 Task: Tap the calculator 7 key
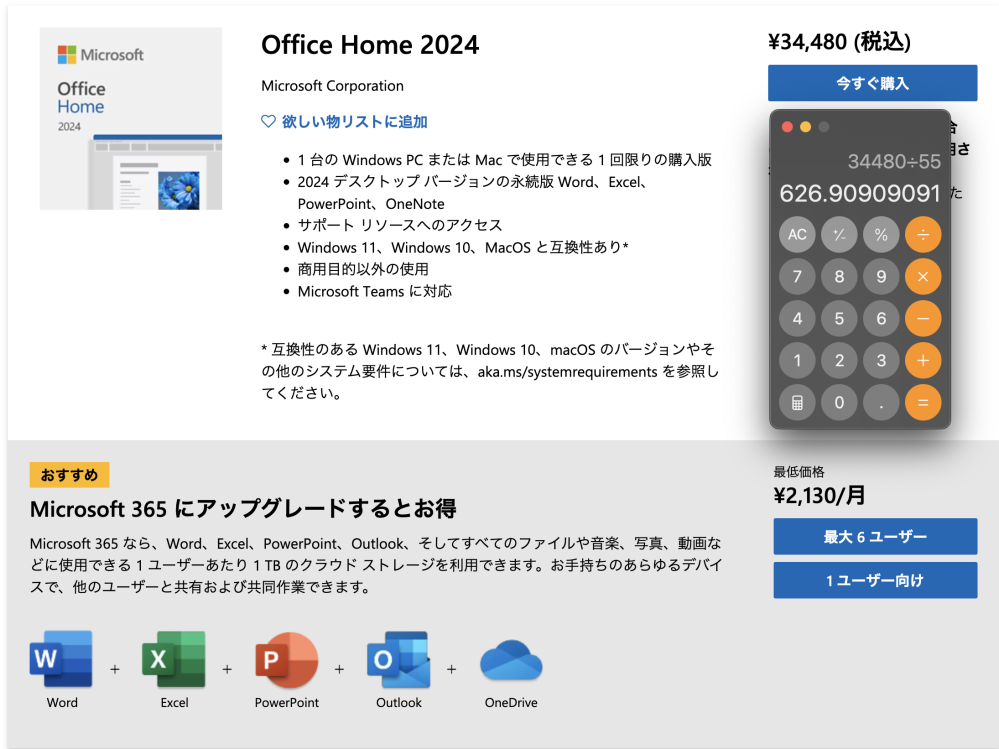[797, 276]
